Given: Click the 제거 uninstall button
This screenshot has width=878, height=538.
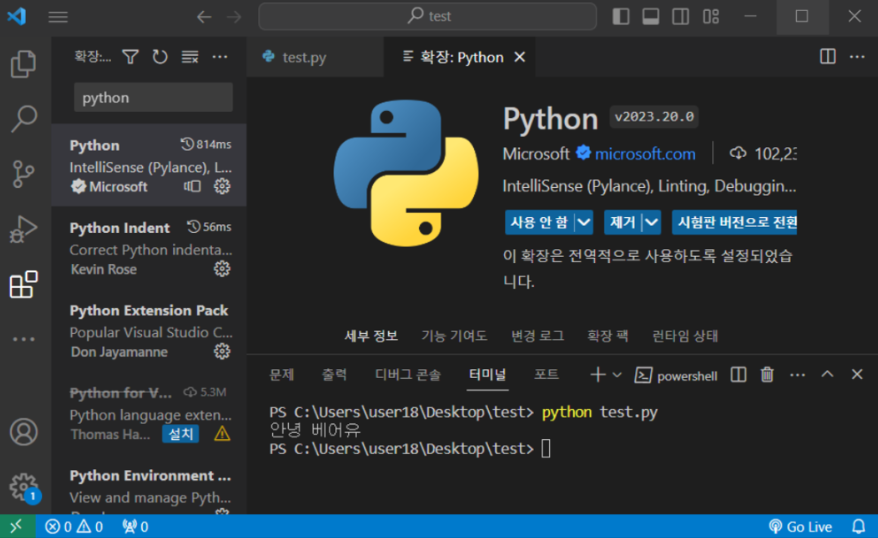Looking at the screenshot, I should pyautogui.click(x=623, y=222).
